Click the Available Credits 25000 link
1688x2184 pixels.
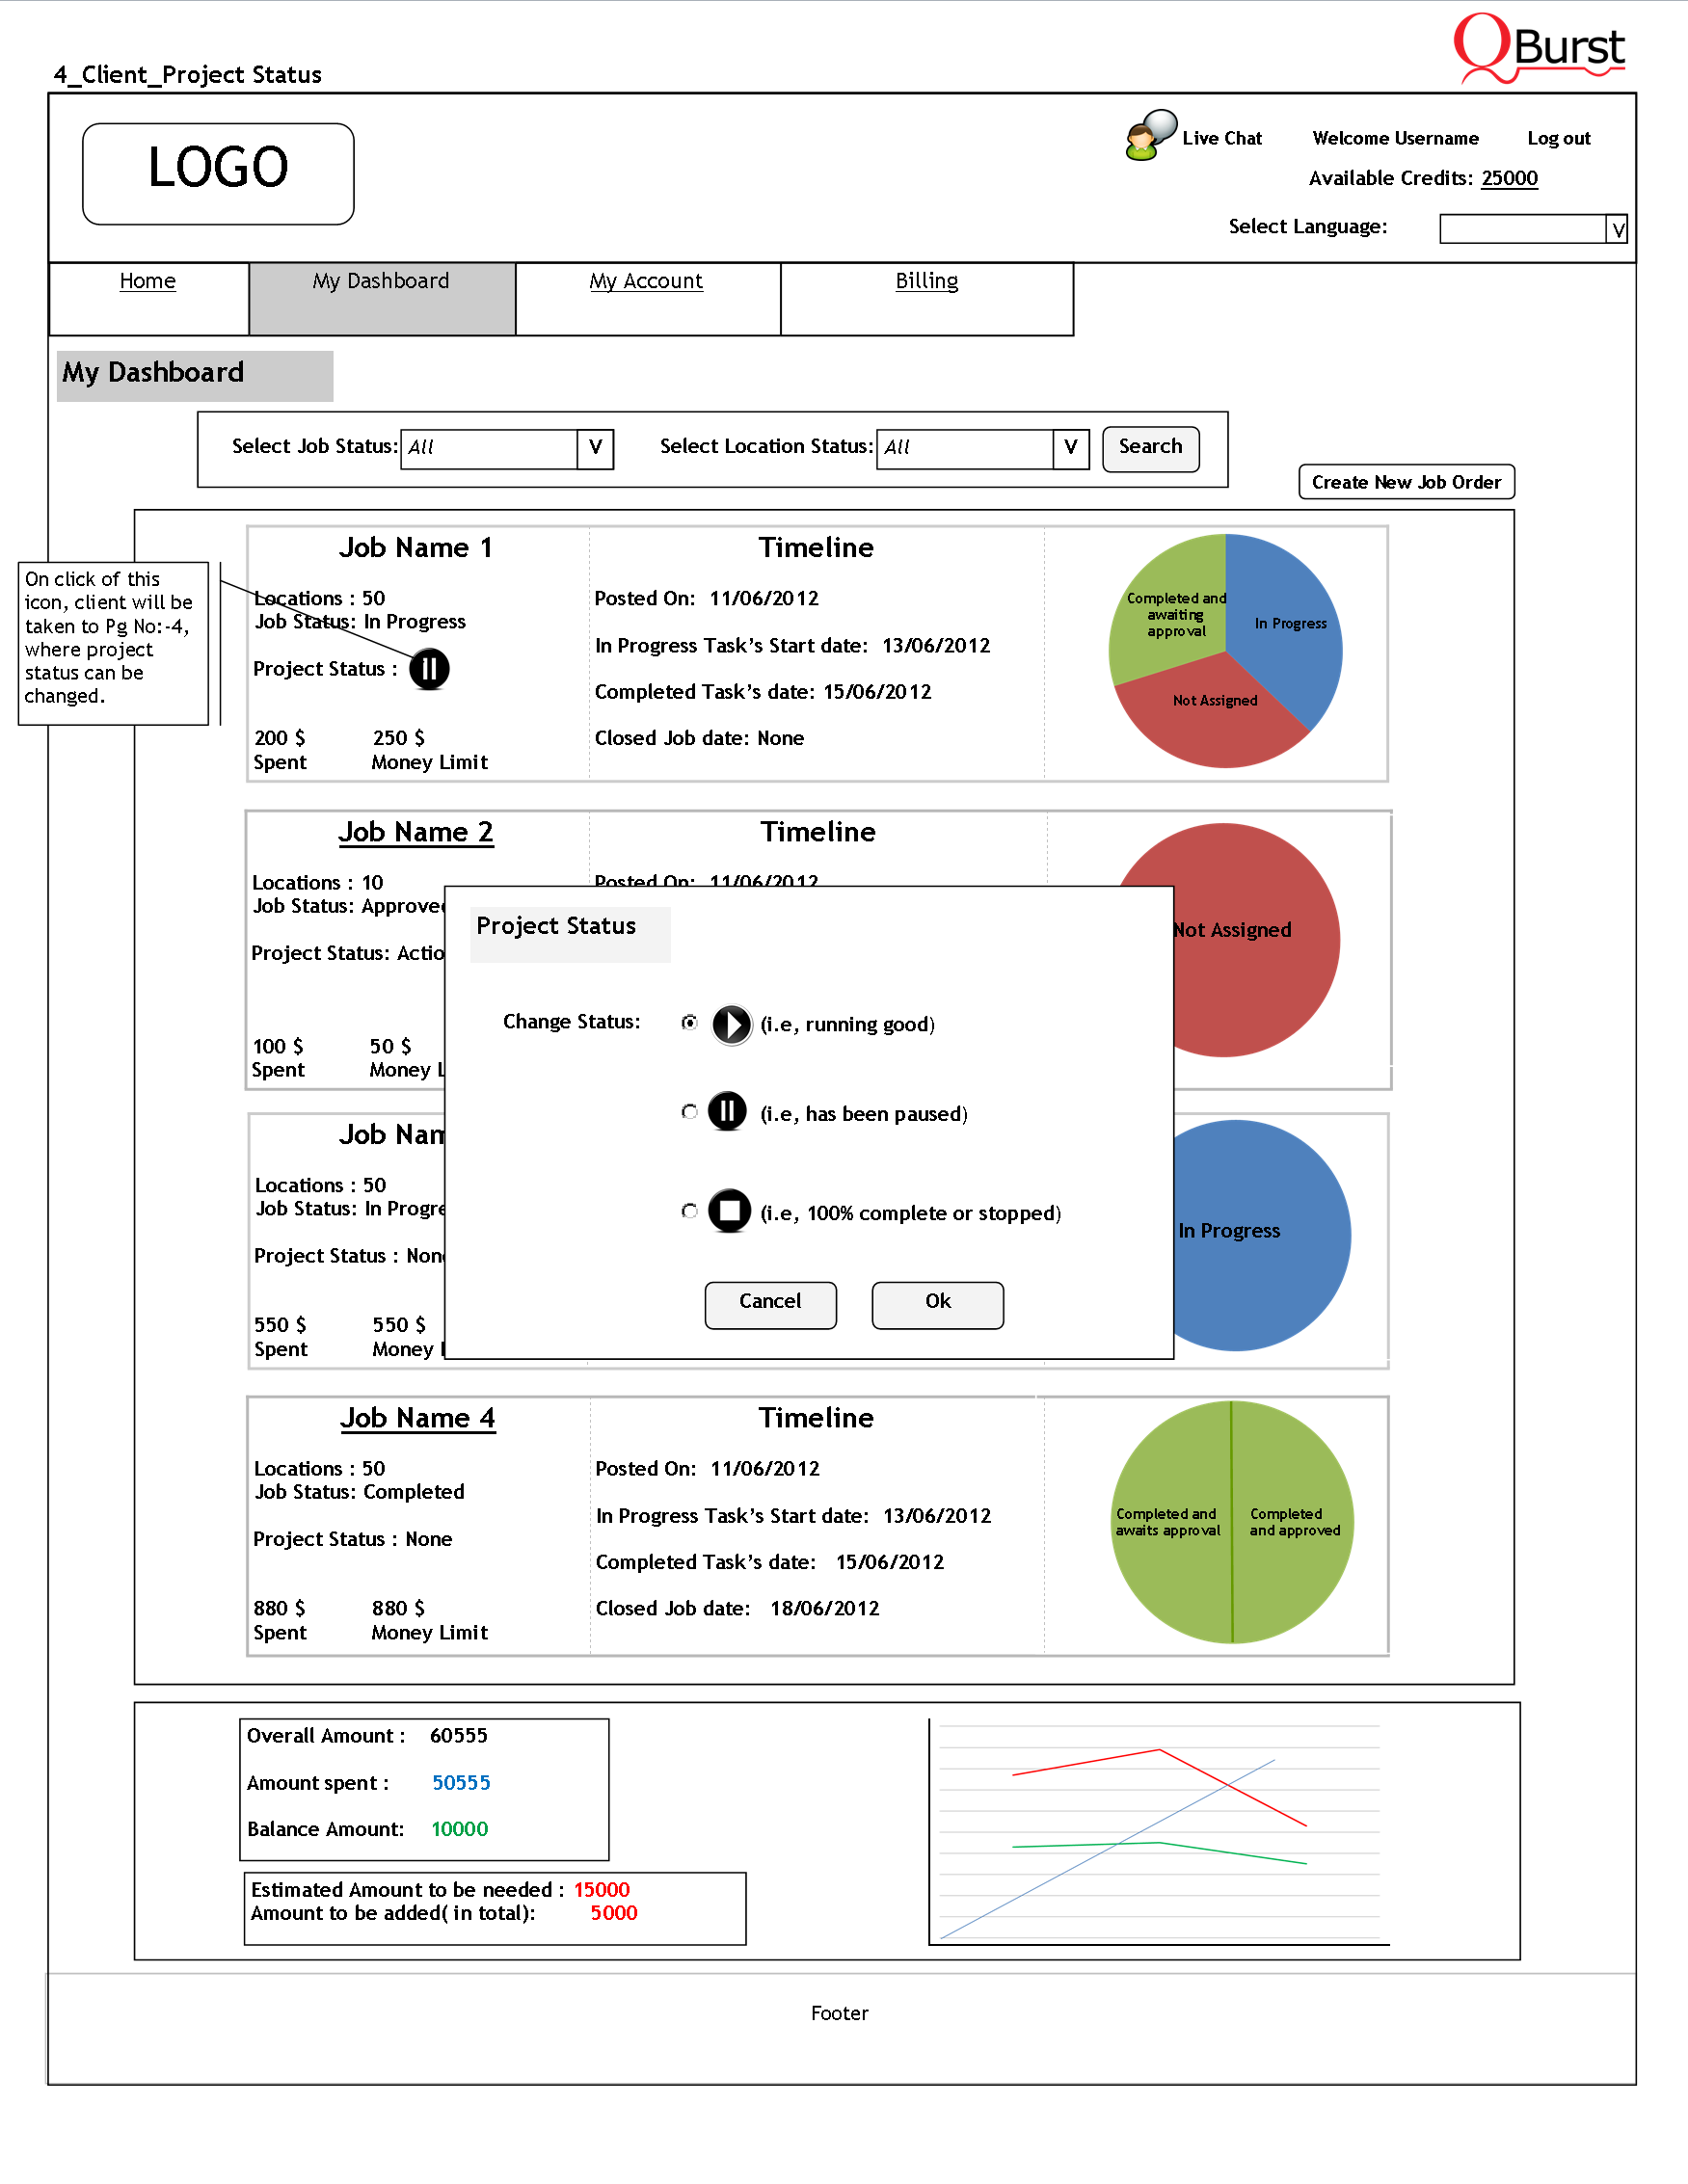(1508, 178)
